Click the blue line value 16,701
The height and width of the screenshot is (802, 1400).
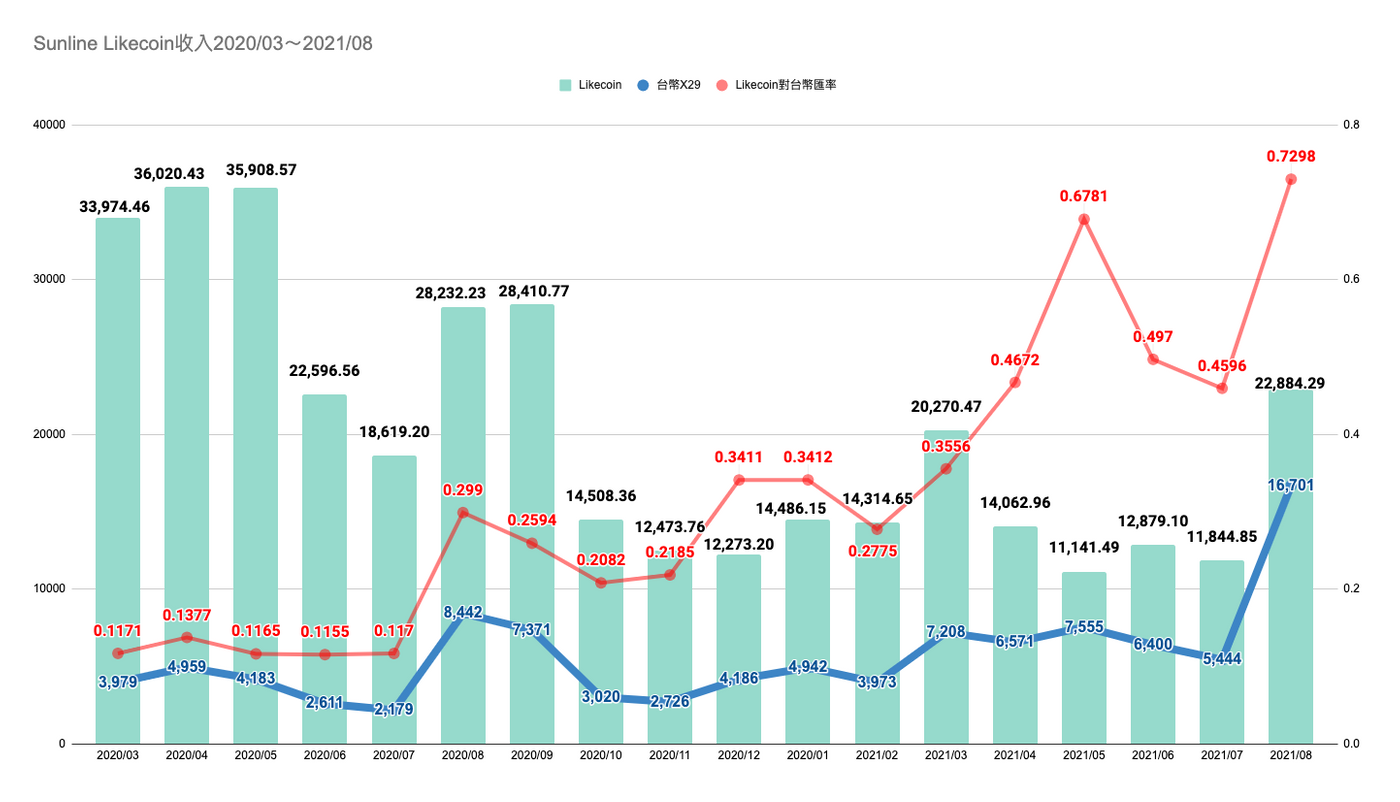pyautogui.click(x=1291, y=484)
